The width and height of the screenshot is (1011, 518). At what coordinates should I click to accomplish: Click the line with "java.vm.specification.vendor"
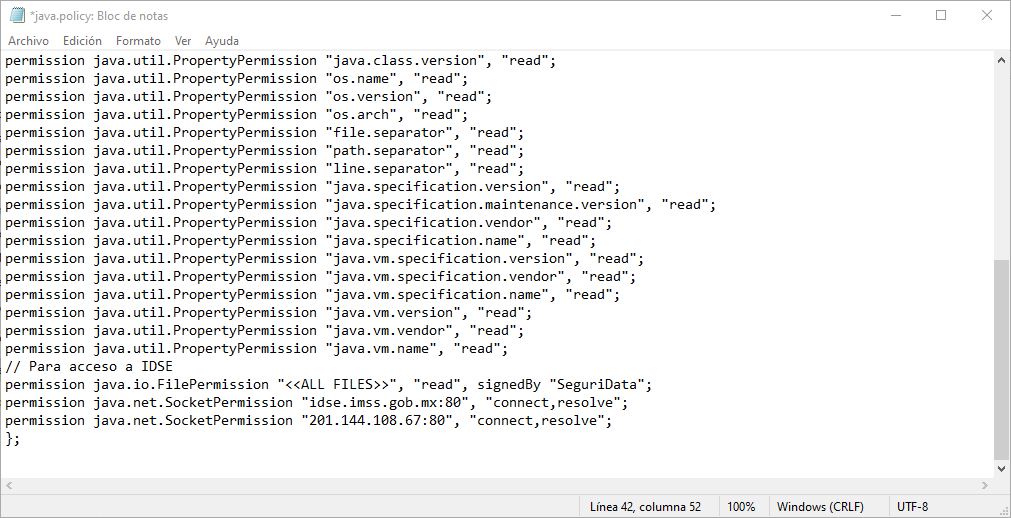320,277
